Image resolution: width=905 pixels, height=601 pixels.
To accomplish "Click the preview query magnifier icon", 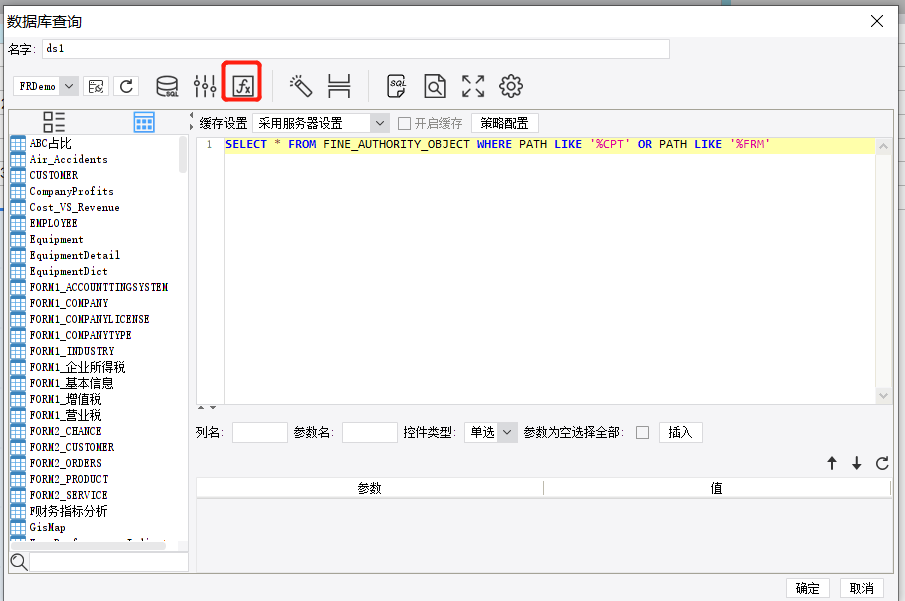I will [435, 87].
